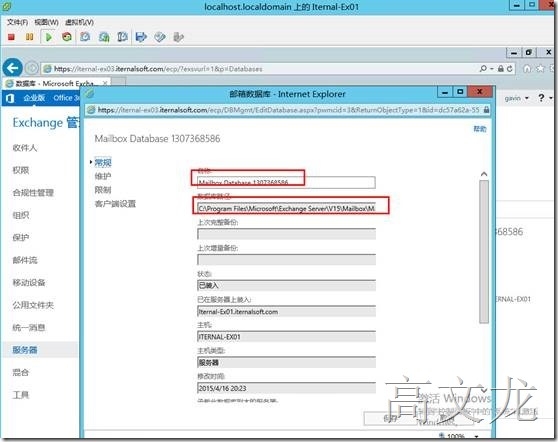Click the Take Snapshot clock-camera icon
Image resolution: width=558 pixels, height=442 pixels.
pos(85,37)
